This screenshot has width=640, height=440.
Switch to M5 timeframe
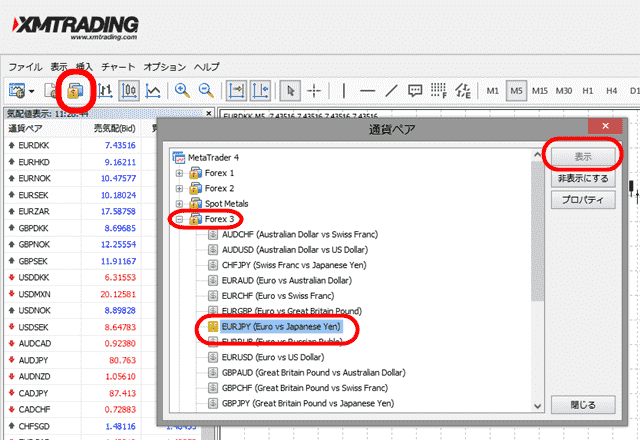coord(516,91)
